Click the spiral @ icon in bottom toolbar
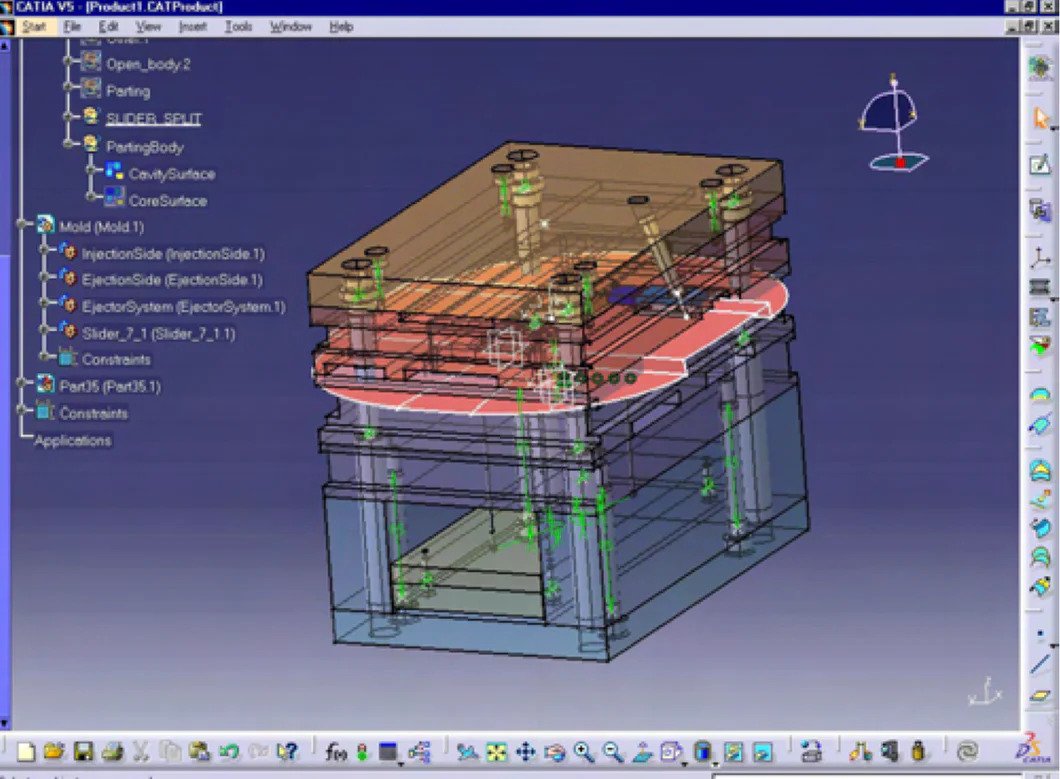The width and height of the screenshot is (1060, 779). pyautogui.click(x=968, y=751)
